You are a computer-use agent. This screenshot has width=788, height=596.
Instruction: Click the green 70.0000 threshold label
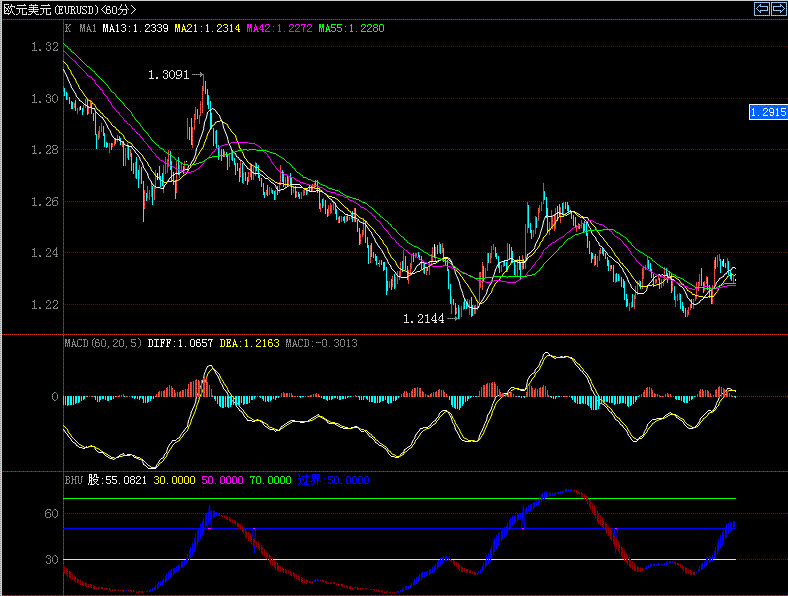tap(271, 480)
